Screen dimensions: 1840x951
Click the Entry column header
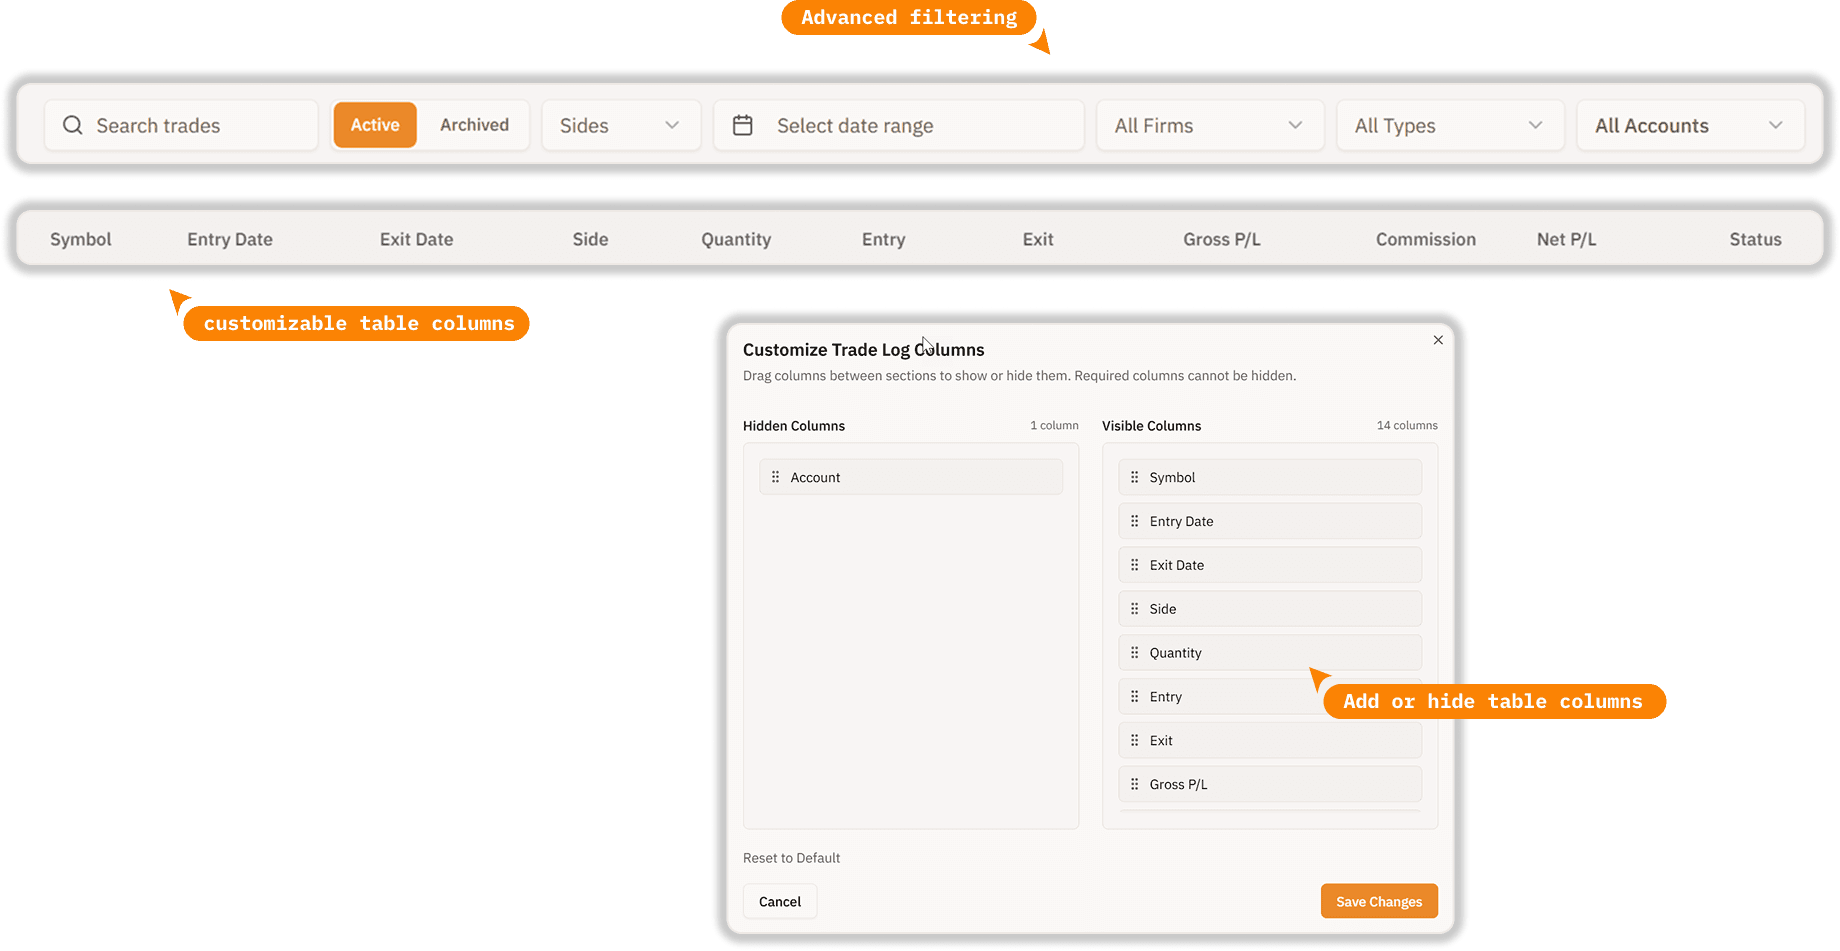pos(884,239)
